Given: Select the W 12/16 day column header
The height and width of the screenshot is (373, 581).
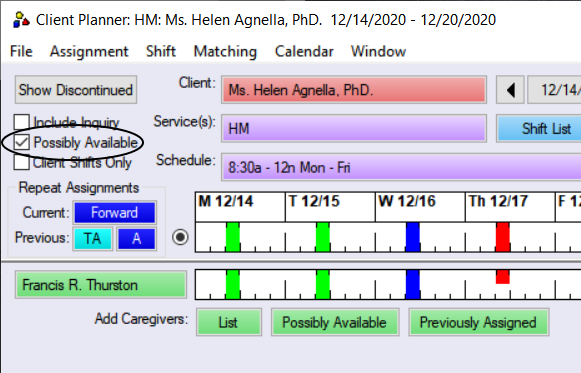Looking at the screenshot, I should tap(420, 207).
